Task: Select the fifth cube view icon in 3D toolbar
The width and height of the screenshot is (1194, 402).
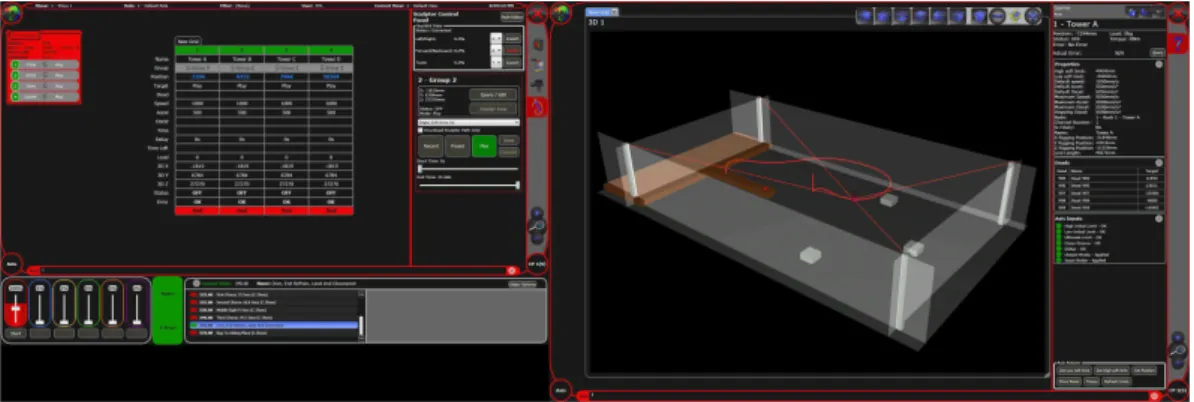Action: [939, 15]
